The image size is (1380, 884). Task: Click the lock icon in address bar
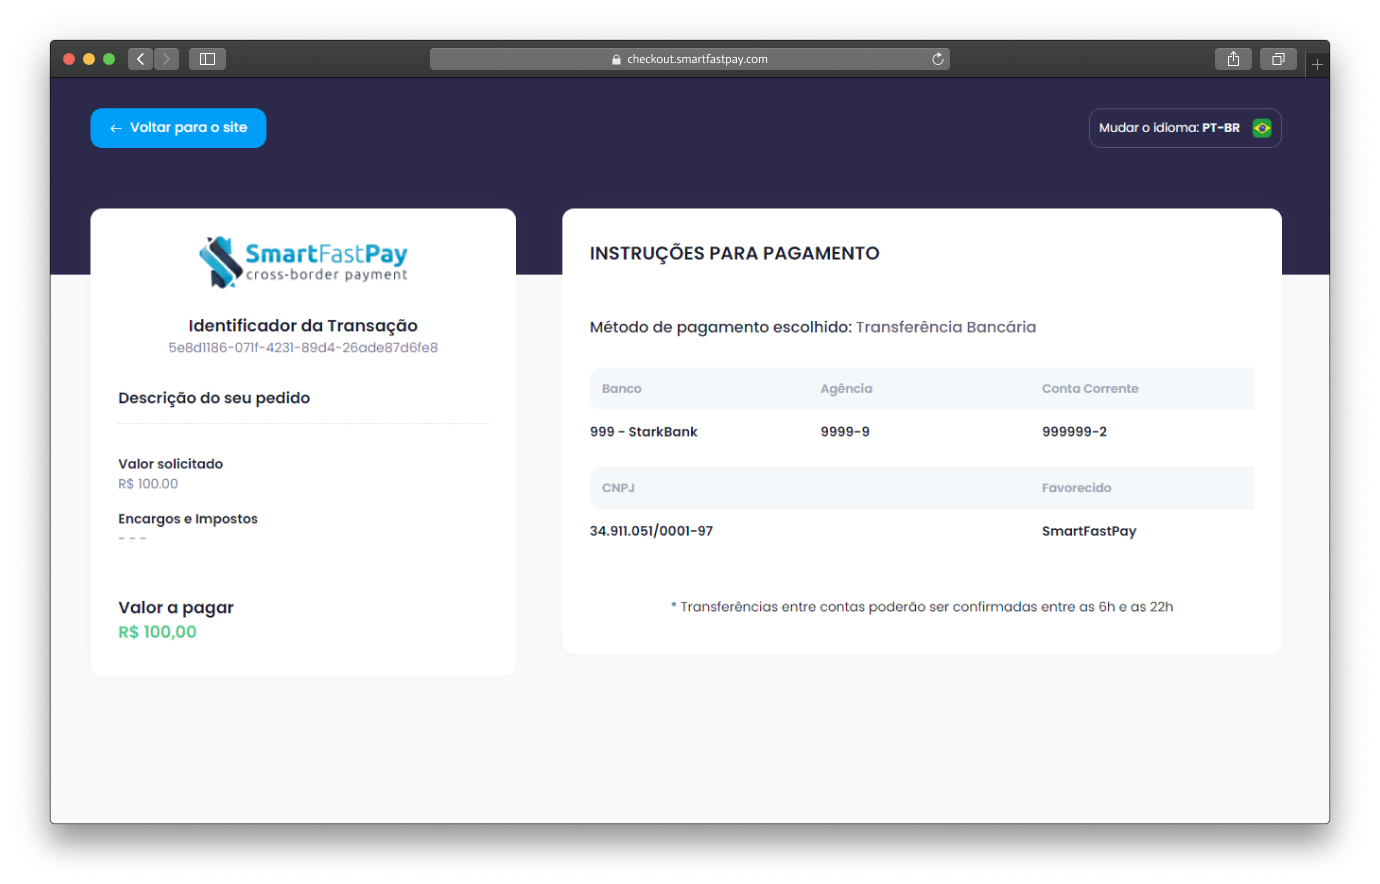click(x=617, y=60)
